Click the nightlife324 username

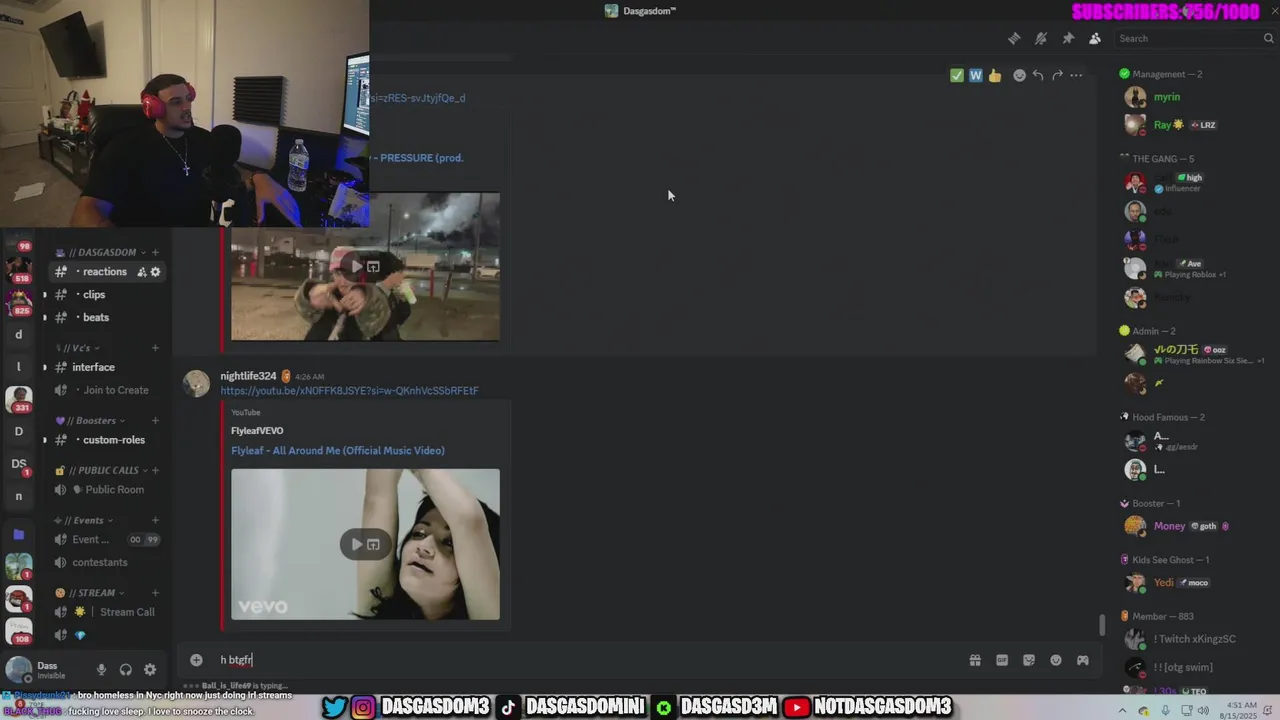248,376
